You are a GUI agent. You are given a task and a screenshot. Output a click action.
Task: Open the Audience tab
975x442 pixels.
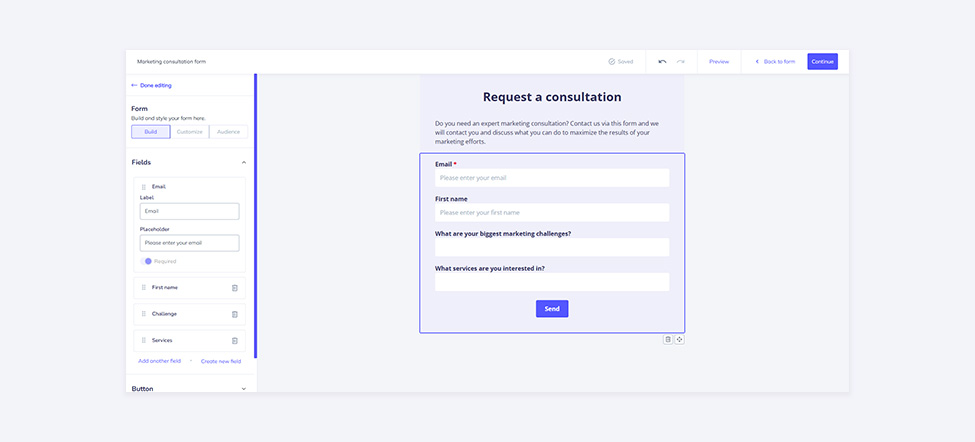point(228,132)
